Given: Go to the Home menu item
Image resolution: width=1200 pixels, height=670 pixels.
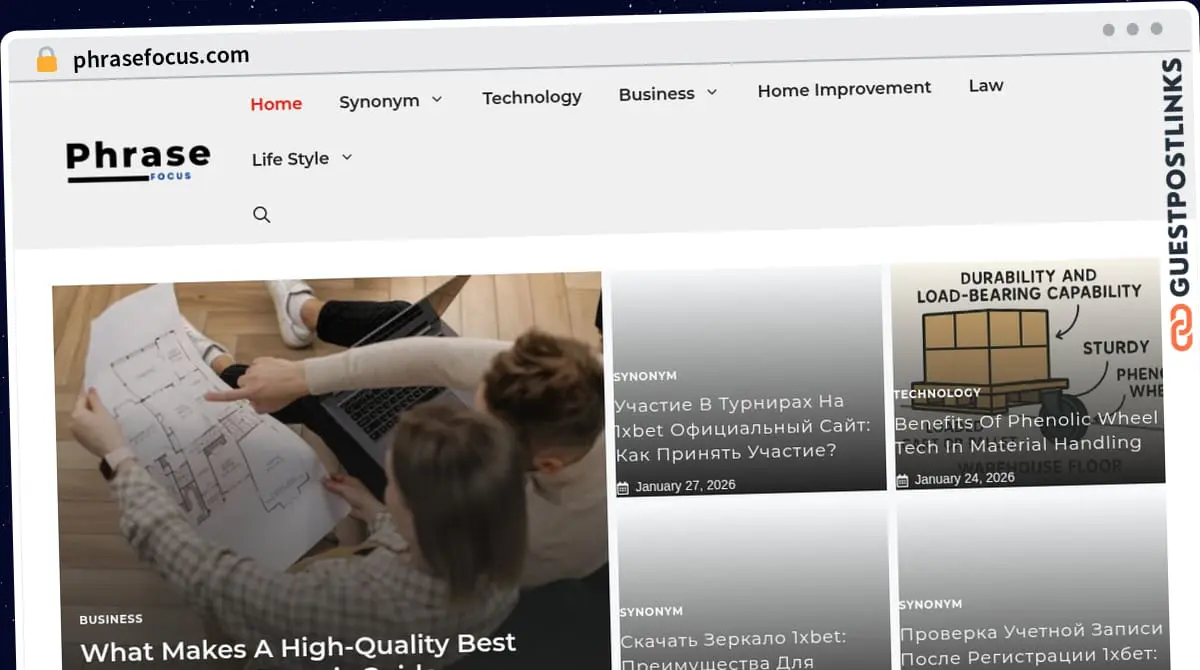Looking at the screenshot, I should (276, 103).
